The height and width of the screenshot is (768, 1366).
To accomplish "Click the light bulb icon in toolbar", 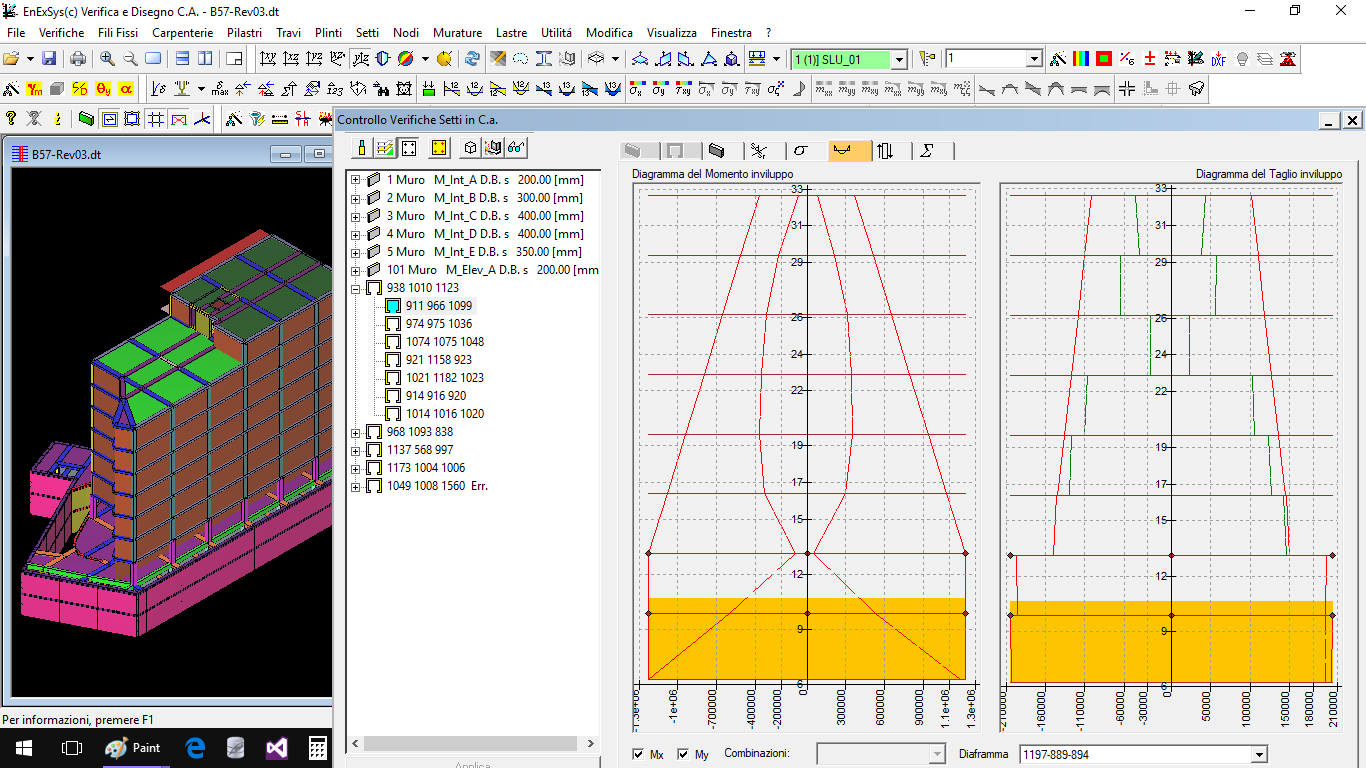I will [1242, 59].
